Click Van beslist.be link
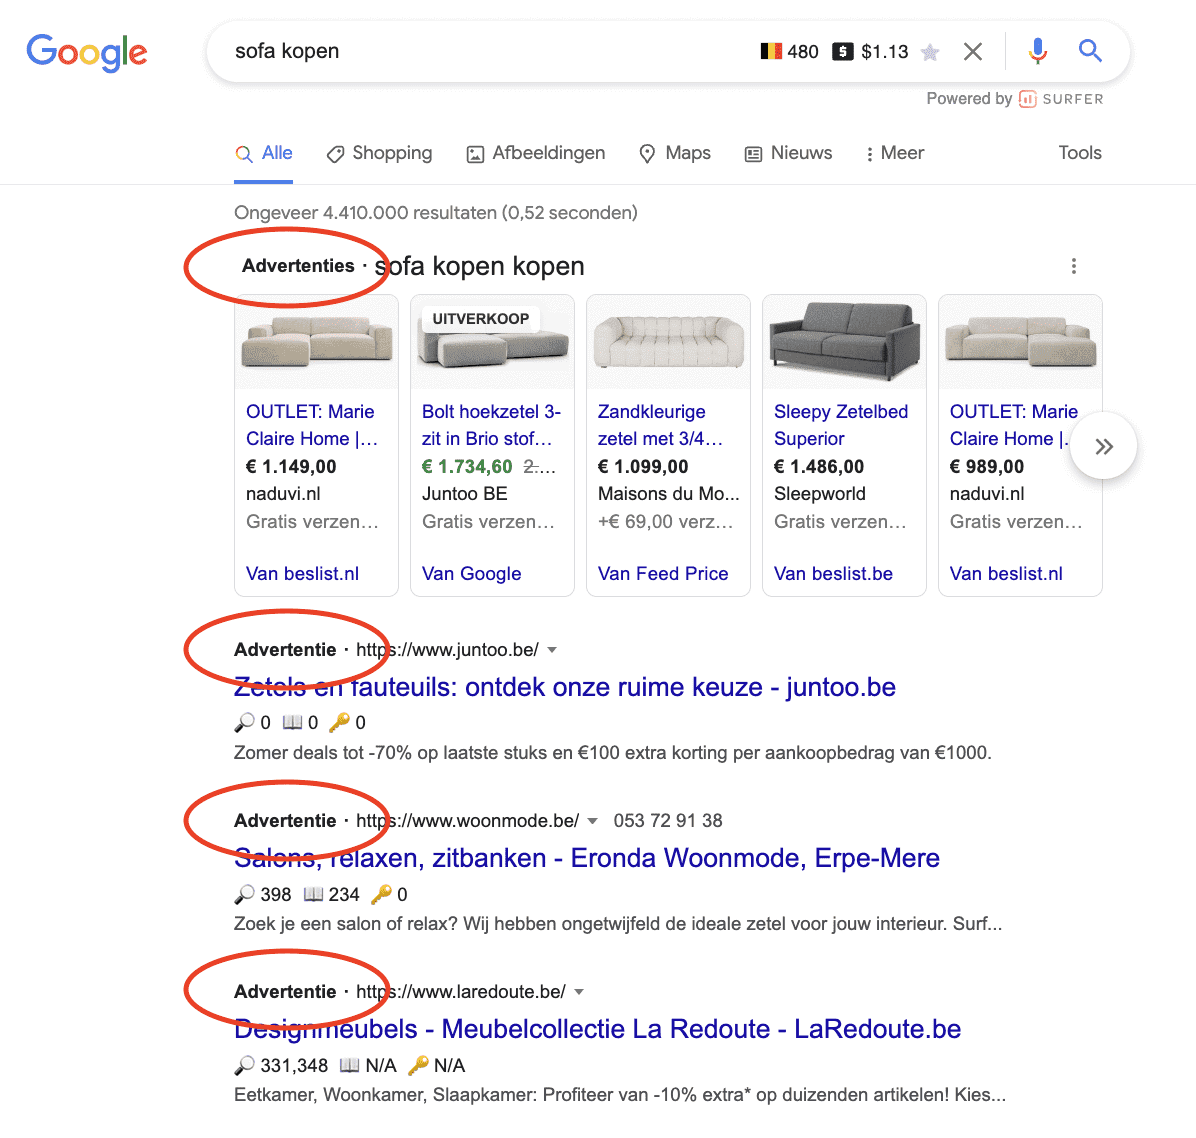Screen dimensions: 1196x1138 pos(833,574)
